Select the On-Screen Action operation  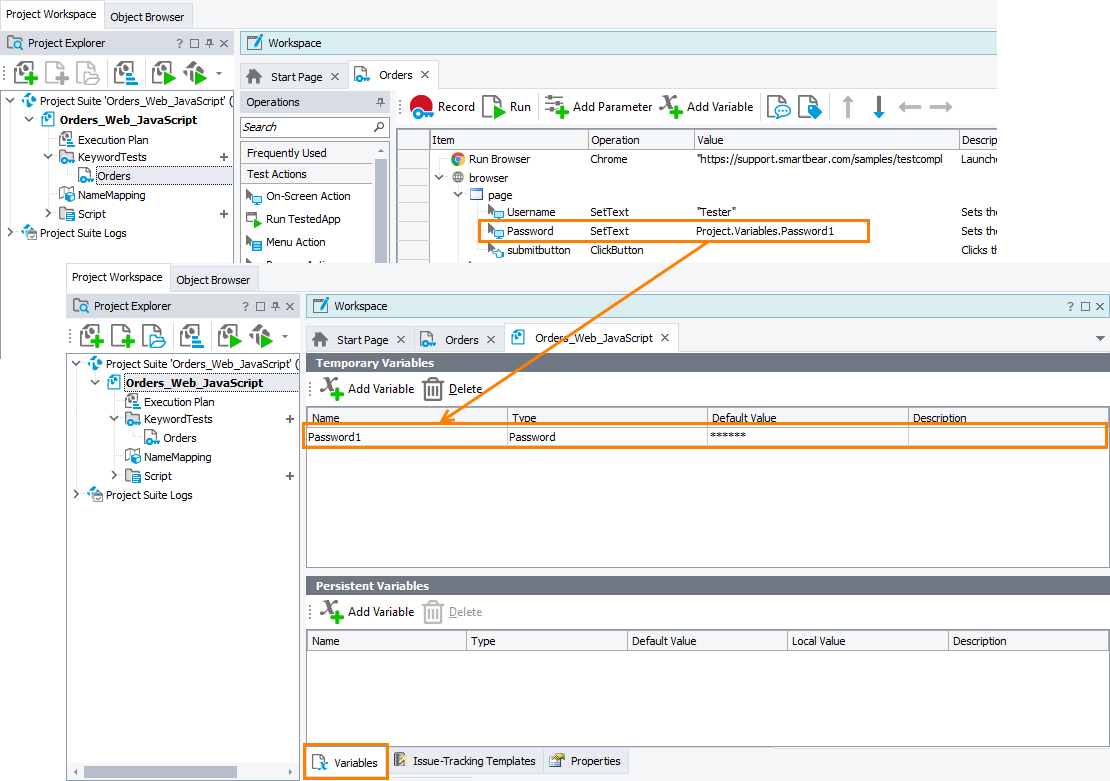[x=307, y=196]
